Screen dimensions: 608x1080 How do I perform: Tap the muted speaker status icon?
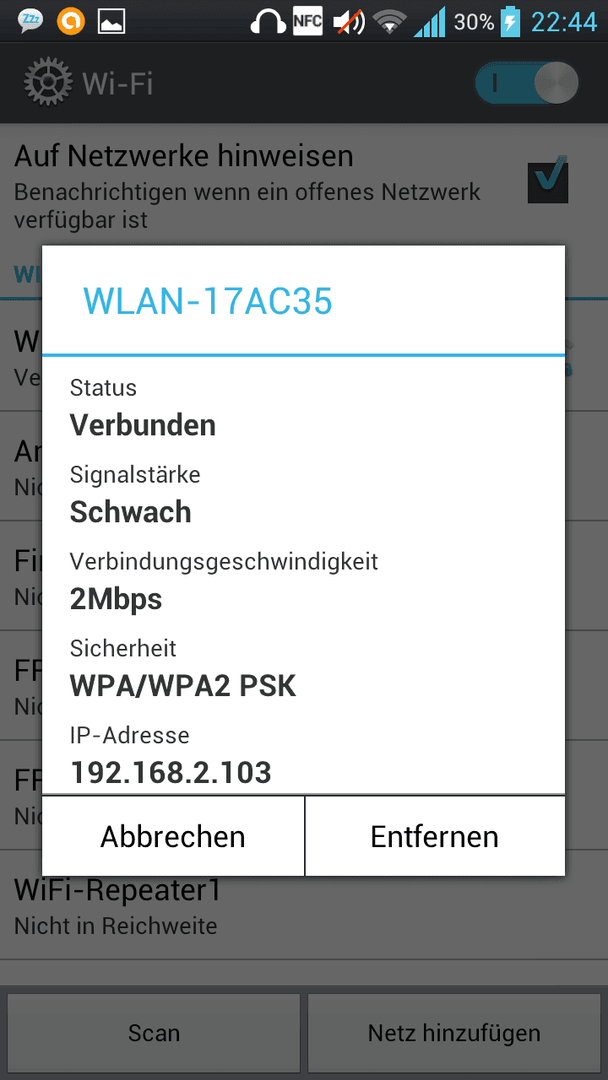[349, 23]
